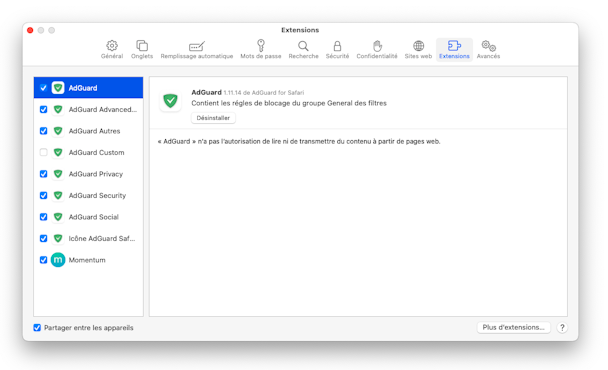Image resolution: width=608 pixels, height=370 pixels.
Task: Select the AdGuard Advanced row label
Action: click(x=103, y=109)
